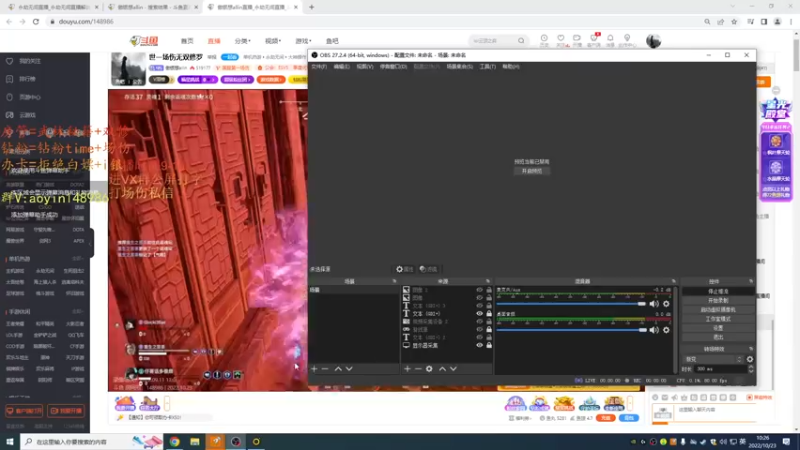Mute the microphone/Aux audio channel
The height and width of the screenshot is (450, 800).
point(654,304)
